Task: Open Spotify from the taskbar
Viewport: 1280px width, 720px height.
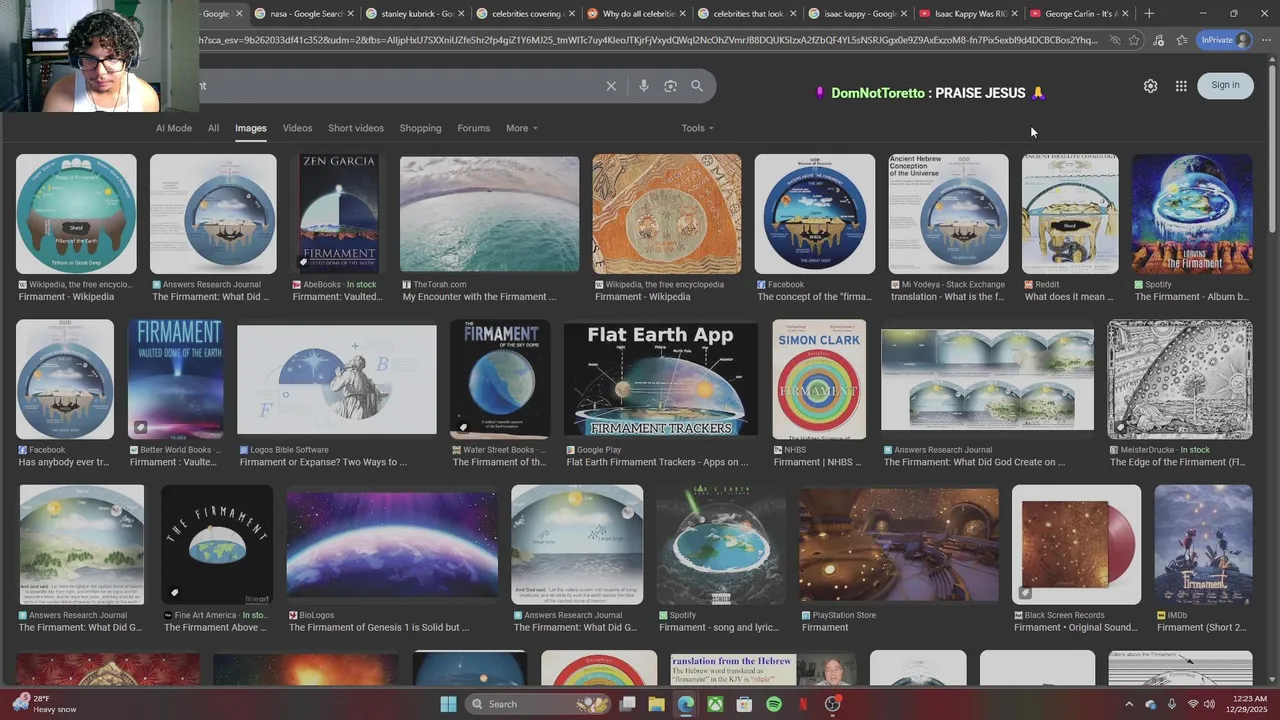Action: pyautogui.click(x=774, y=704)
